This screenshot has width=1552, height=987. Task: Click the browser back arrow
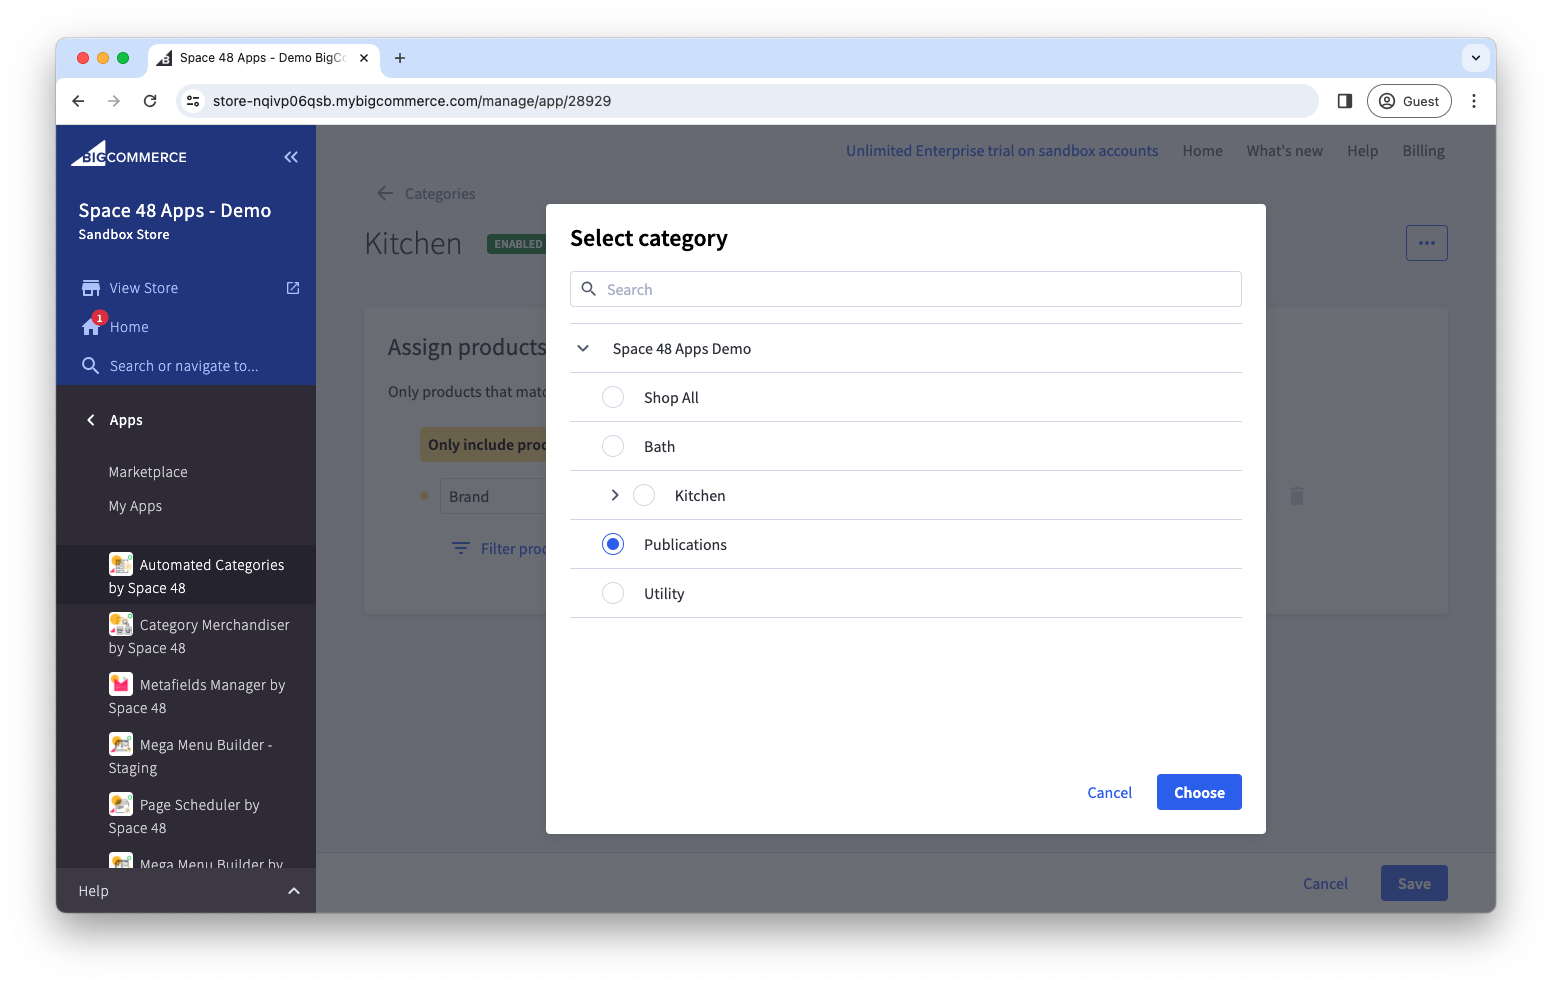(x=78, y=101)
